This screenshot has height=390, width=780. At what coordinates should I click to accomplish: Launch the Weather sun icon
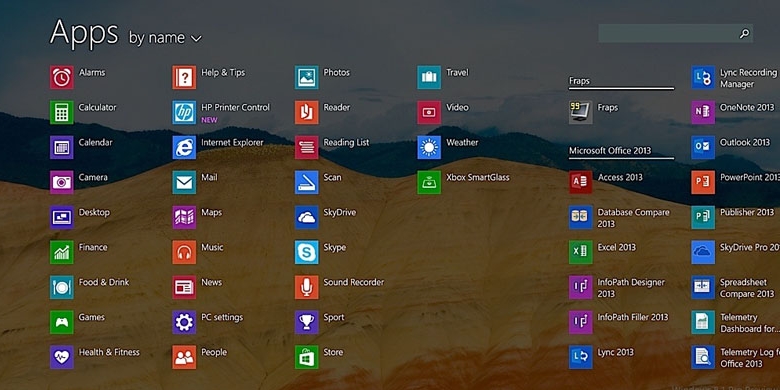[429, 147]
